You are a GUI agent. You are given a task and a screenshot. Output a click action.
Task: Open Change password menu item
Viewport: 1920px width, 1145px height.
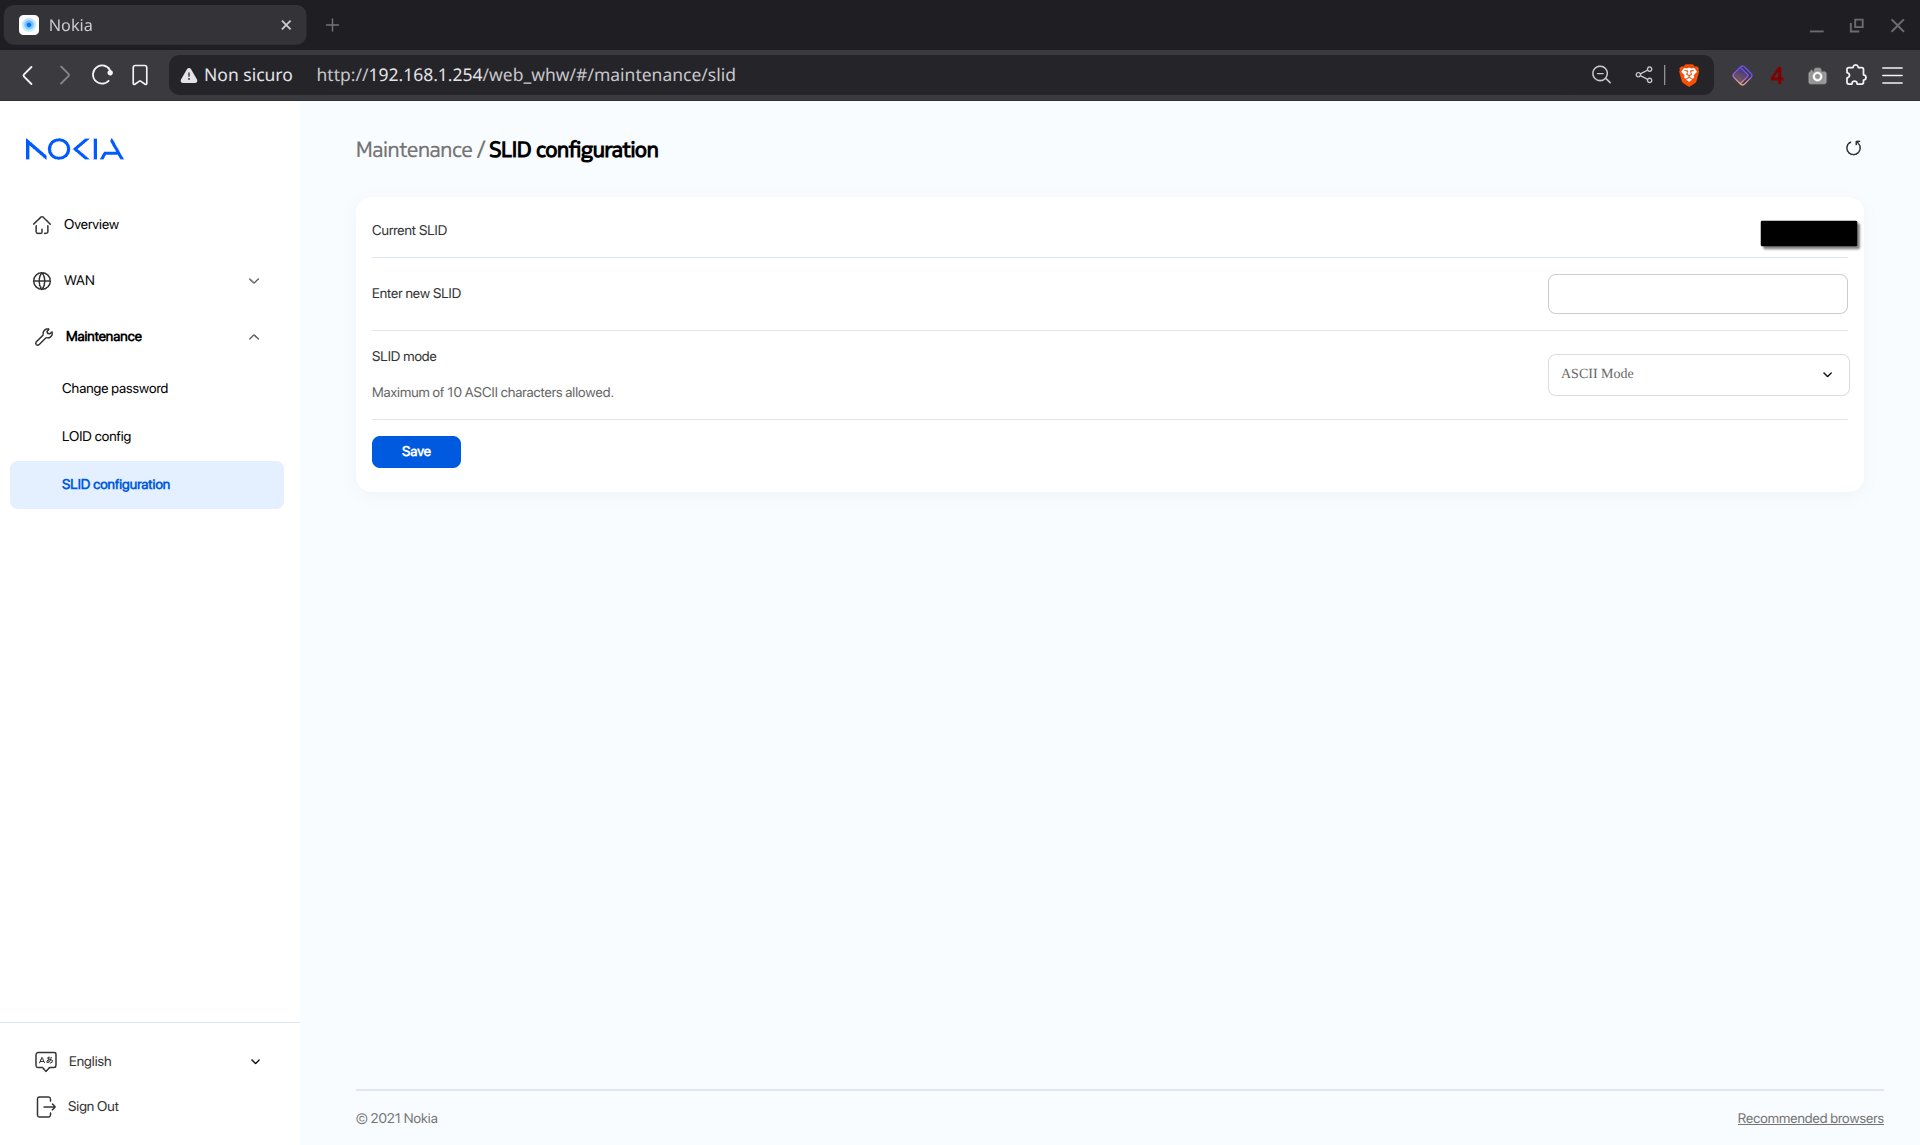tap(115, 389)
